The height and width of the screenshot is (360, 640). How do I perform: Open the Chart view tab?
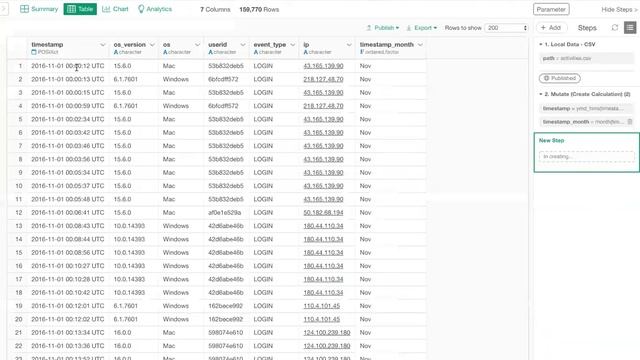pyautogui.click(x=115, y=9)
